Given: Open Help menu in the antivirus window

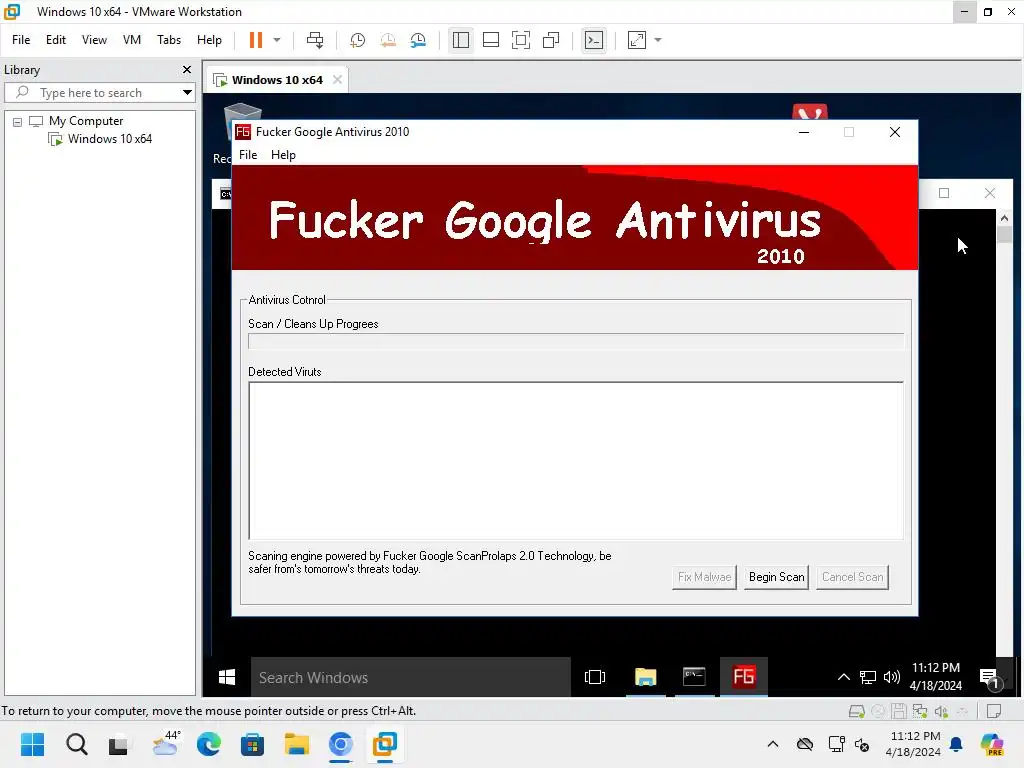Looking at the screenshot, I should coord(283,155).
